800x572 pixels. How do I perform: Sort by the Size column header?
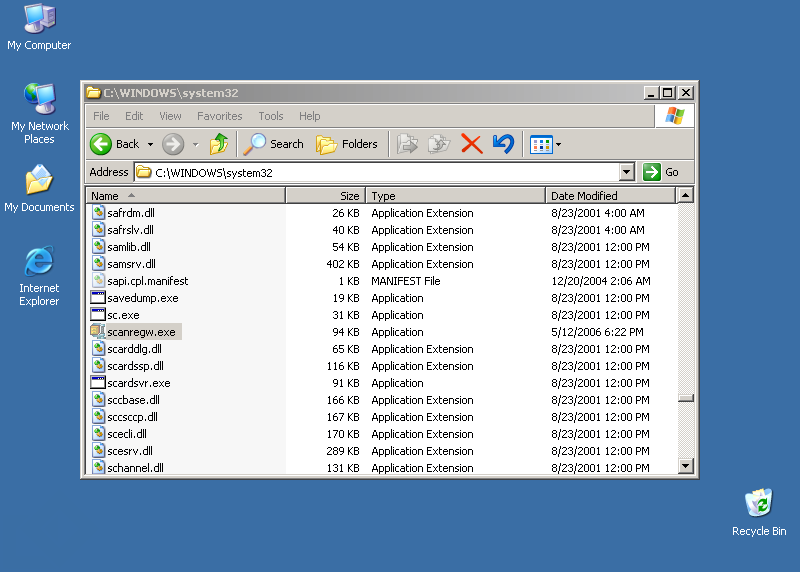click(326, 196)
